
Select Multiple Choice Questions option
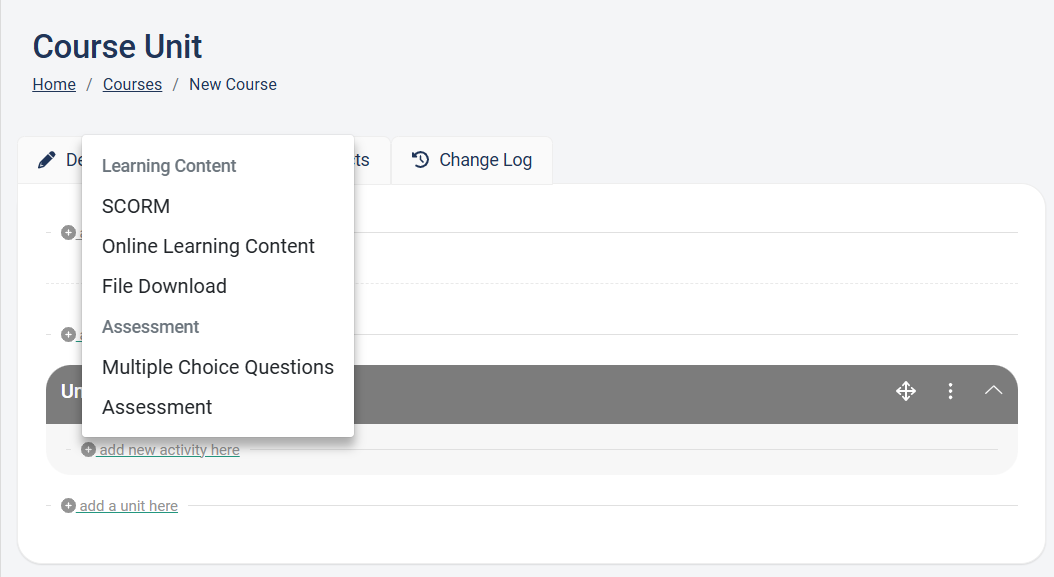pos(218,367)
